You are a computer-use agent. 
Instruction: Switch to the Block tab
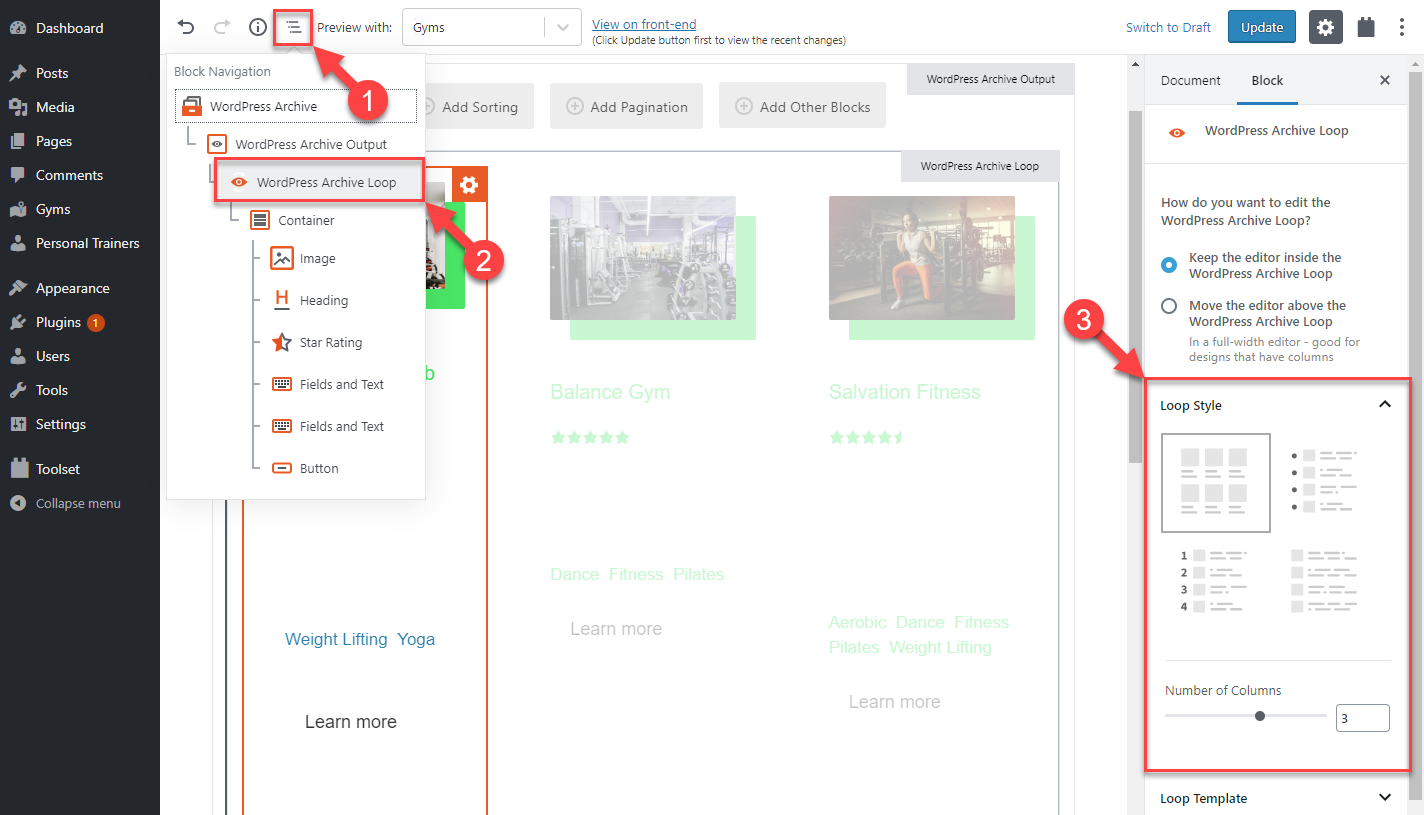point(1267,80)
